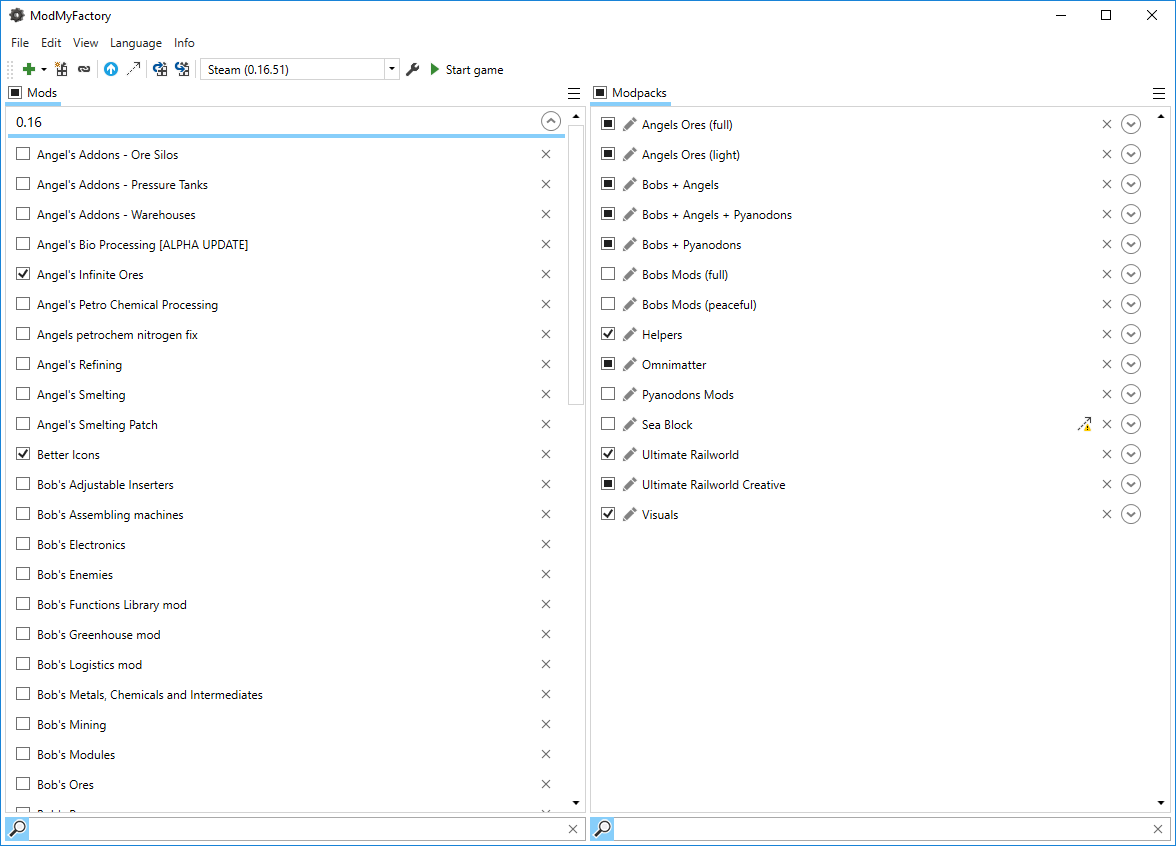Click the modpacks search magnifier icon

(602, 829)
